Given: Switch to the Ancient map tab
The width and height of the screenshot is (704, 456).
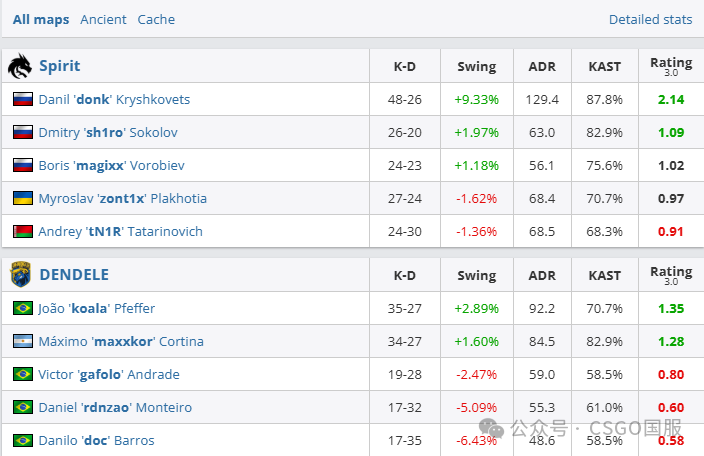Looking at the screenshot, I should (103, 19).
